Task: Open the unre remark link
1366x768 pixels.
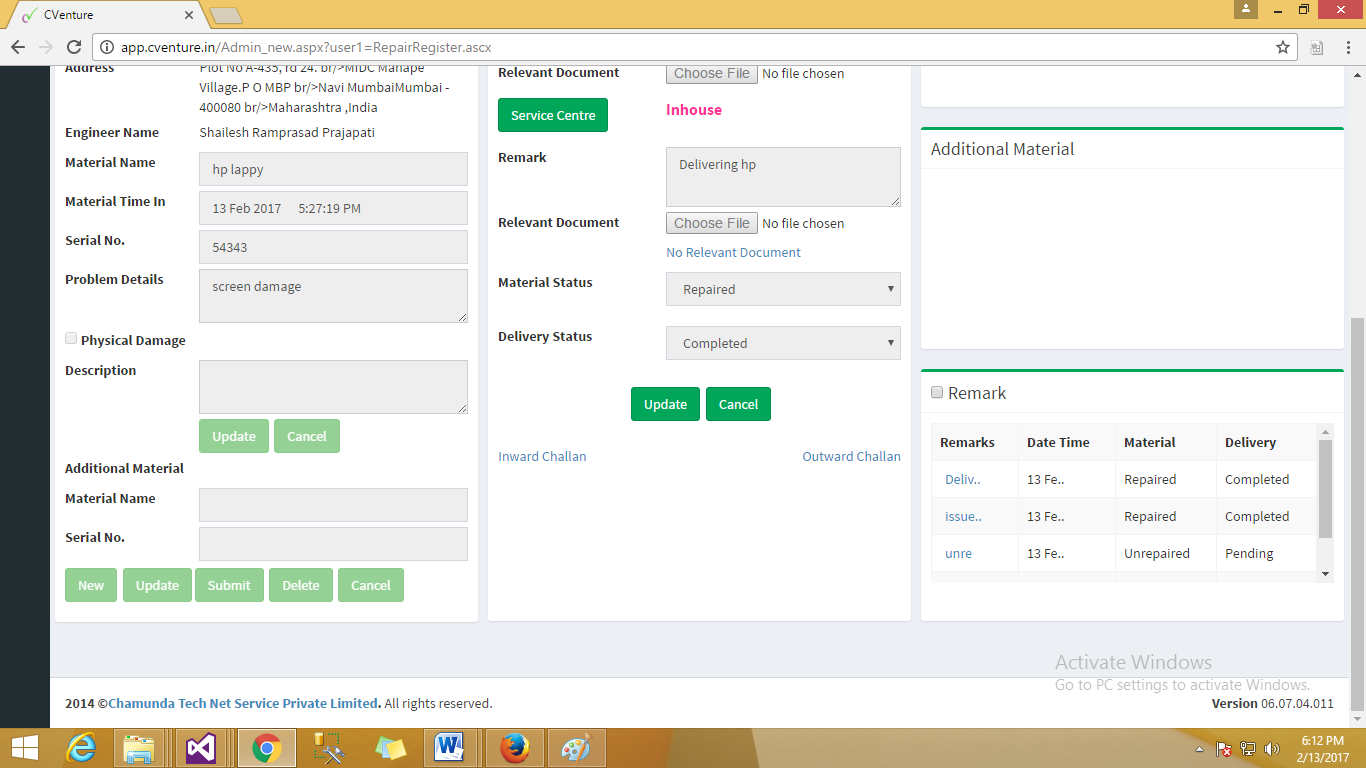Action: (958, 553)
